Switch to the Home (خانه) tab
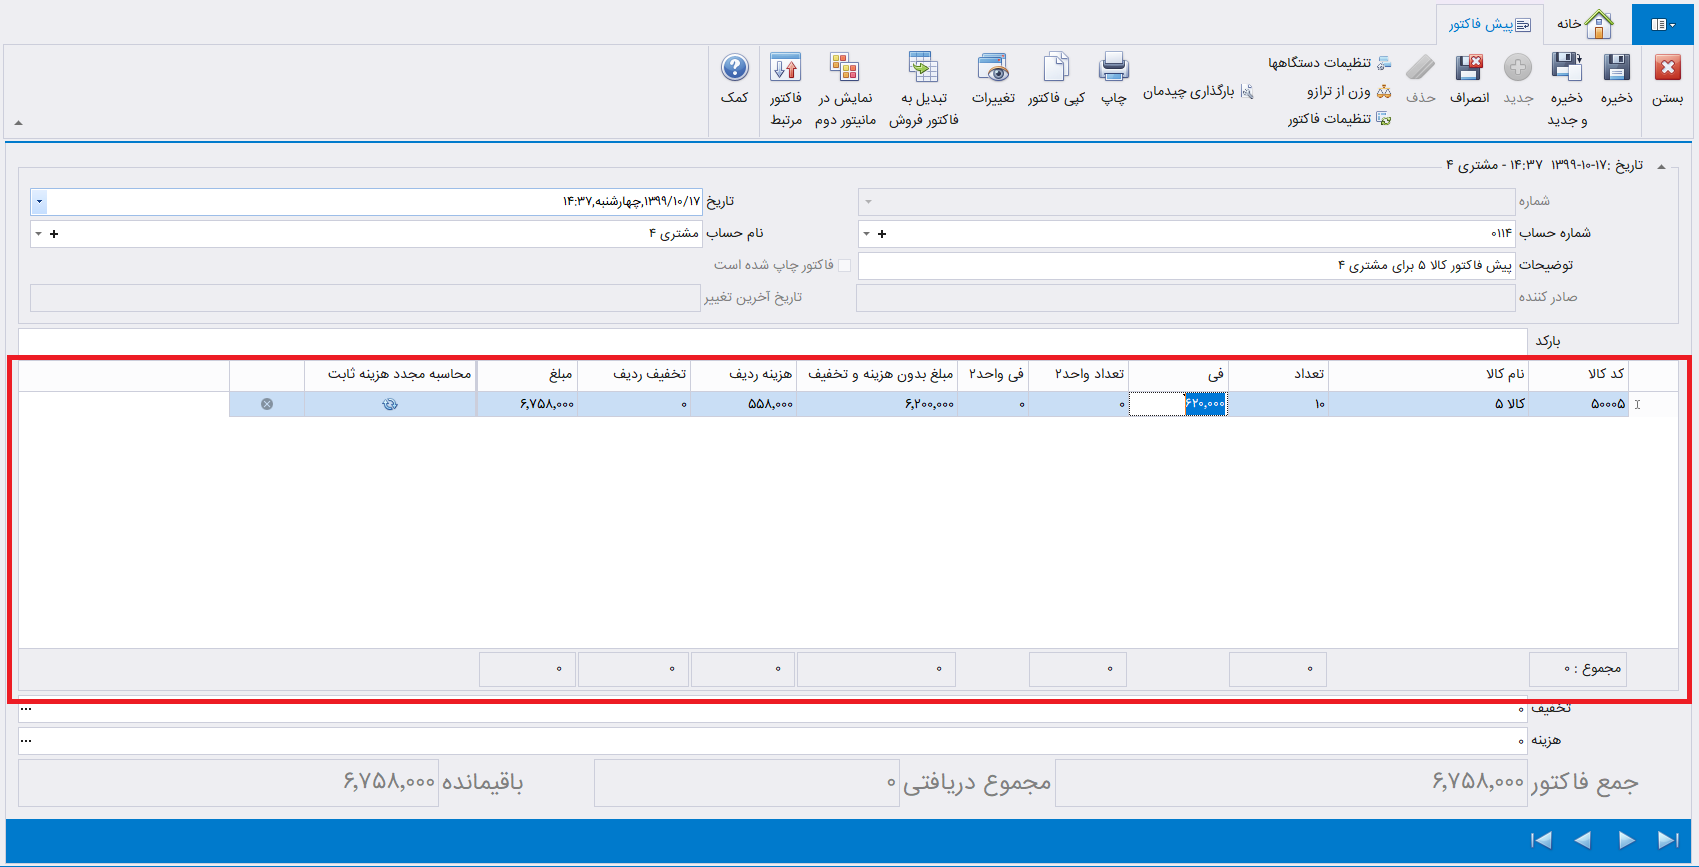 1585,24
